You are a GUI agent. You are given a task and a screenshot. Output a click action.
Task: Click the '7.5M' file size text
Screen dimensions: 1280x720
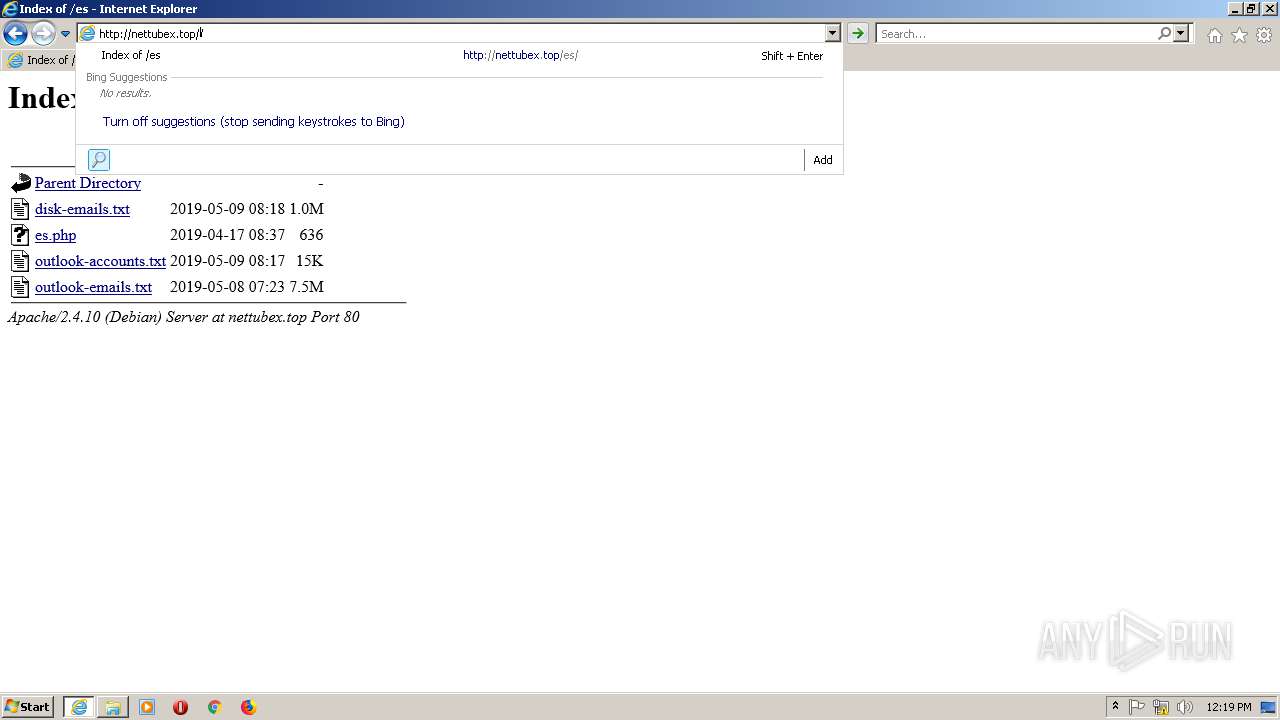pos(307,287)
